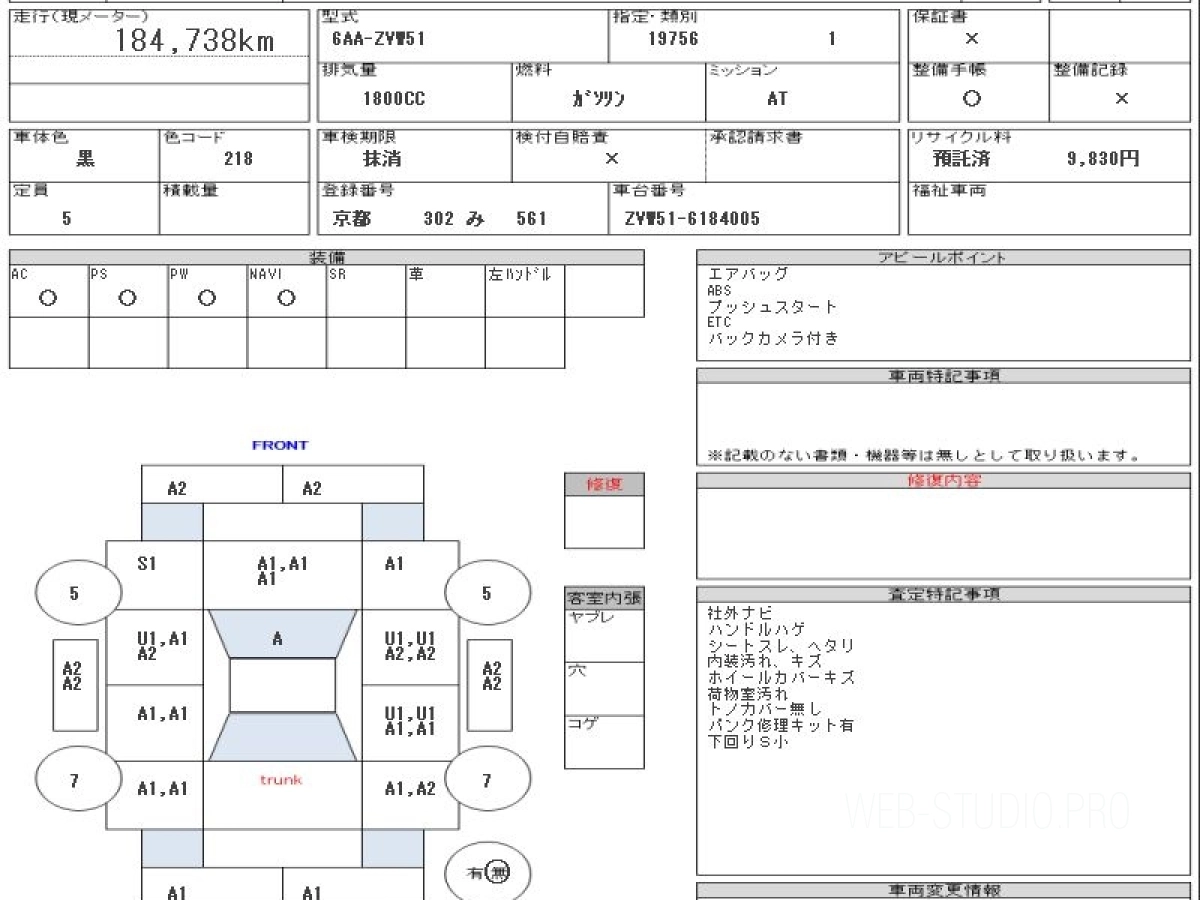Click the empty SR equipment cell
The image size is (1200, 900).
tap(366, 291)
